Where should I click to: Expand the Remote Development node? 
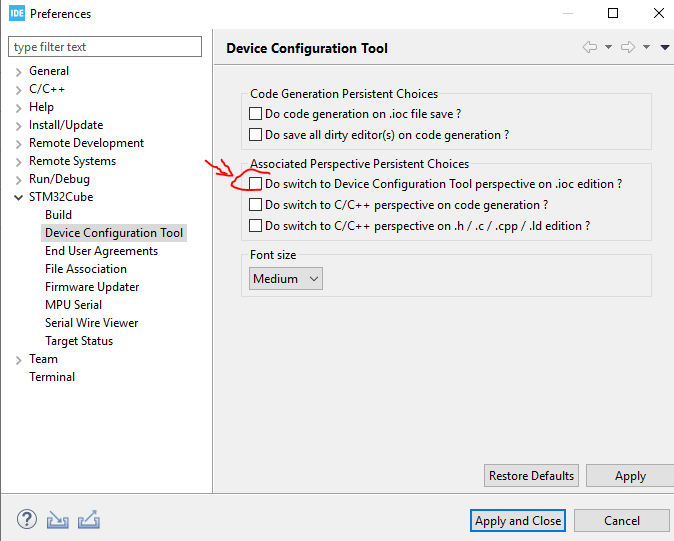(x=18, y=144)
